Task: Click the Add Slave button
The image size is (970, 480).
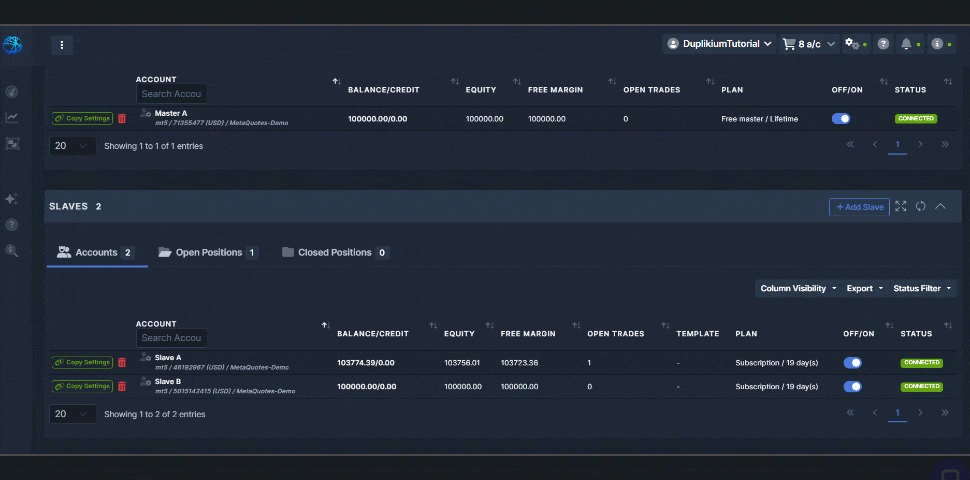Action: 859,207
